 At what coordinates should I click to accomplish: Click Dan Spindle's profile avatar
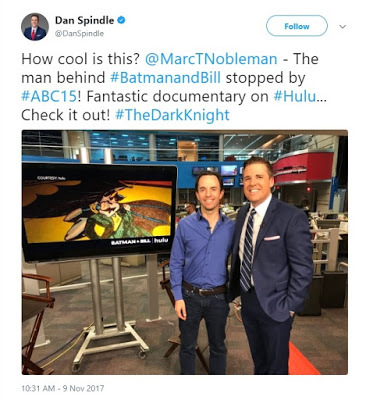coord(35,27)
